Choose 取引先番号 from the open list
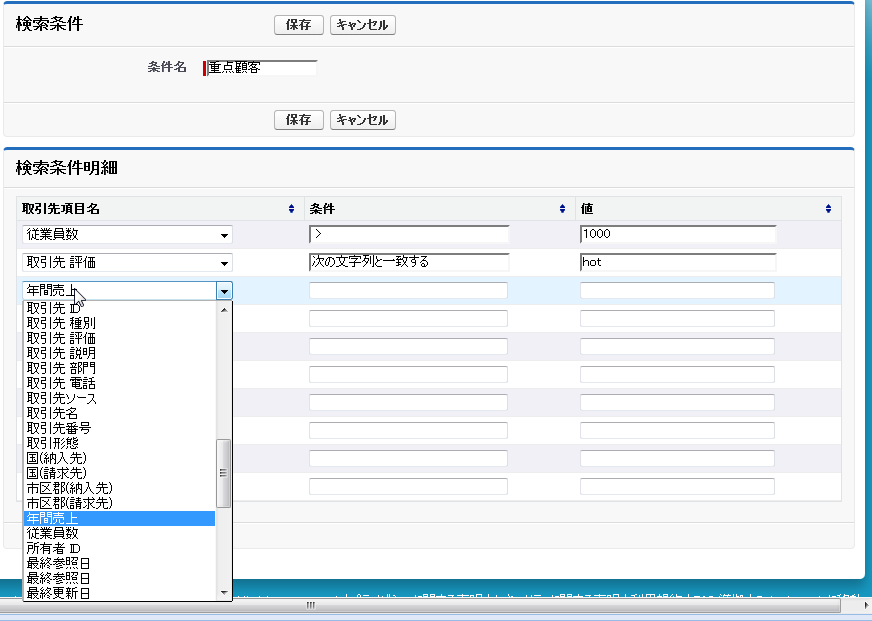The width and height of the screenshot is (872, 621). coord(120,428)
